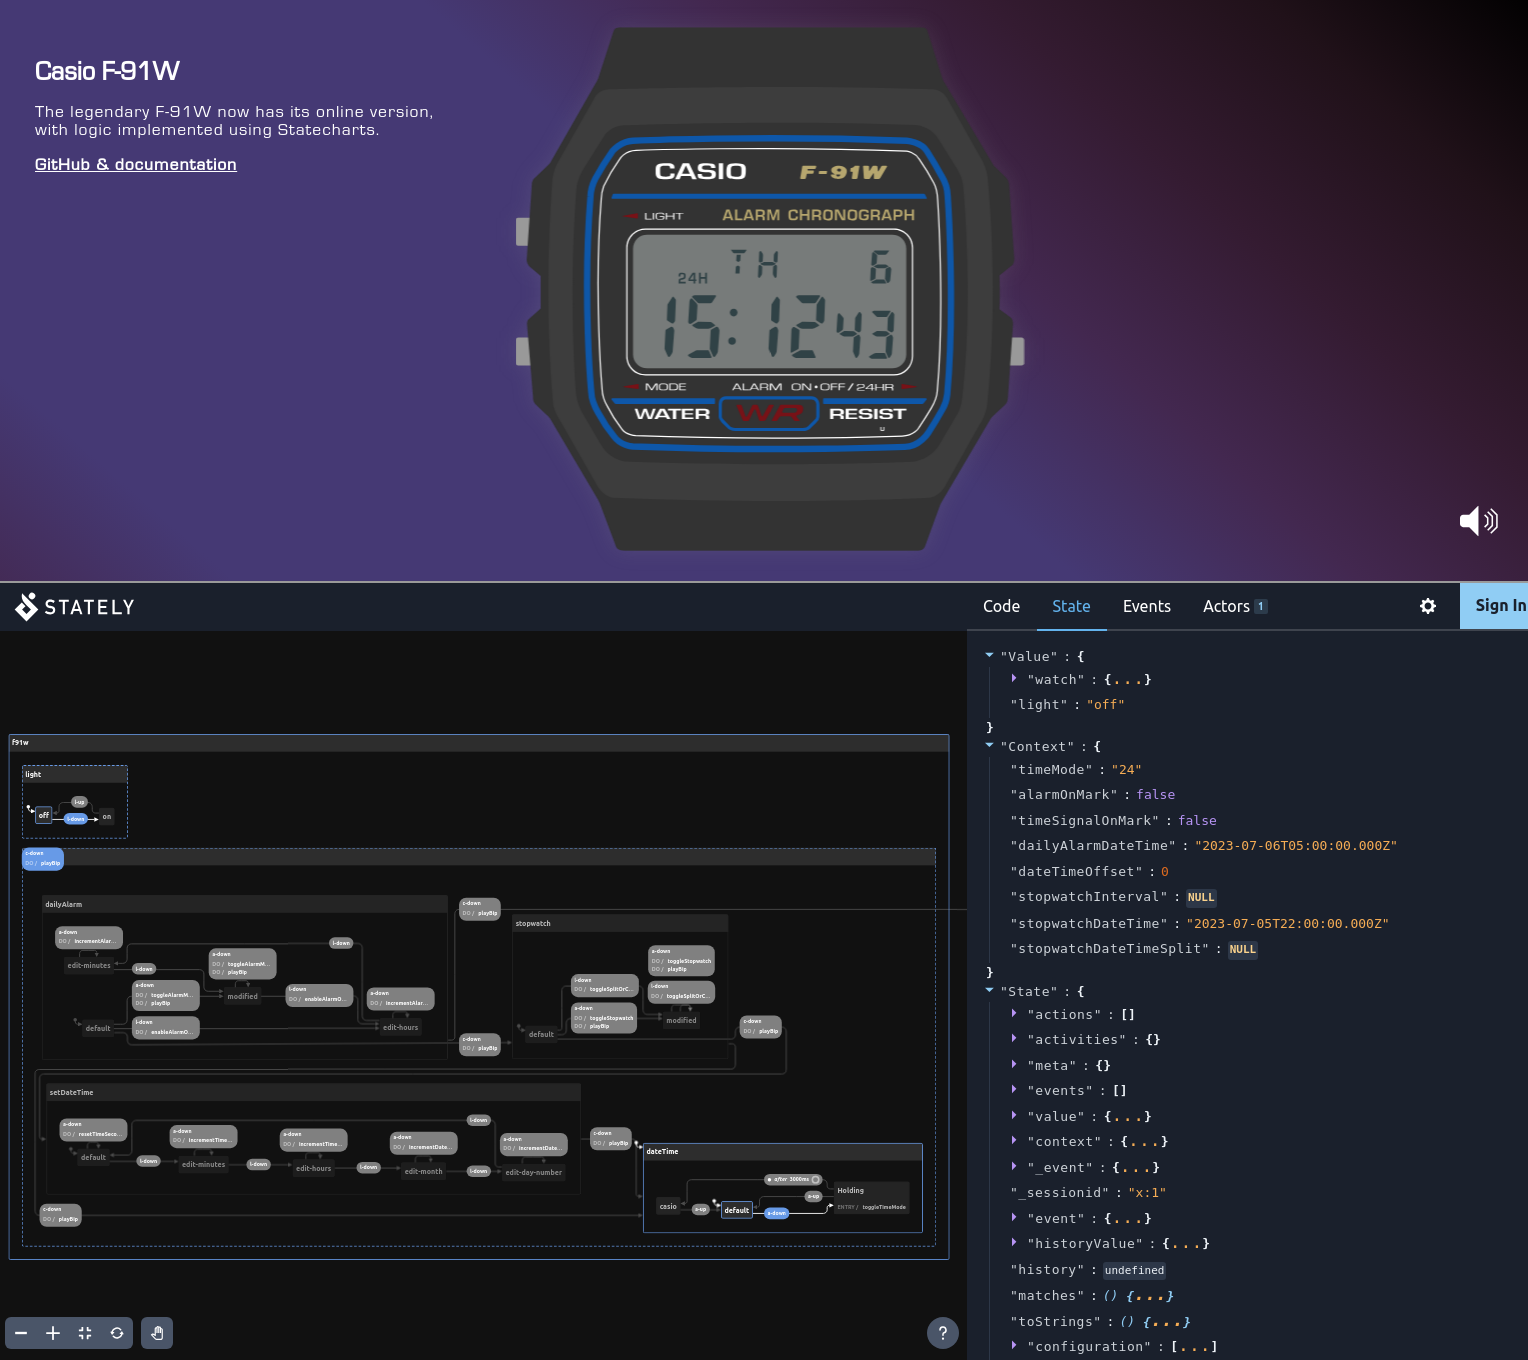Screen dimensions: 1528x1360
Task: Click the "stopwatchInterval" NULL value
Action: click(x=1201, y=897)
